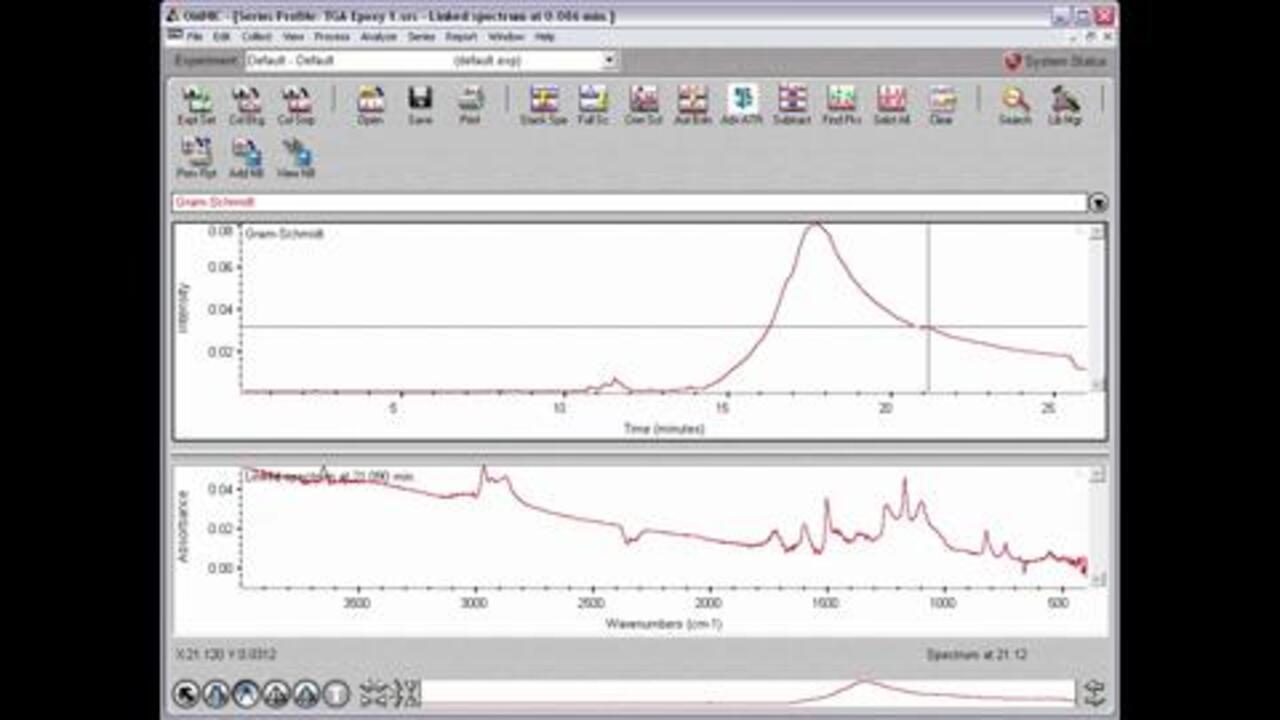Open the Lib Mgr library manager
This screenshot has width=1280, height=720.
1065,104
